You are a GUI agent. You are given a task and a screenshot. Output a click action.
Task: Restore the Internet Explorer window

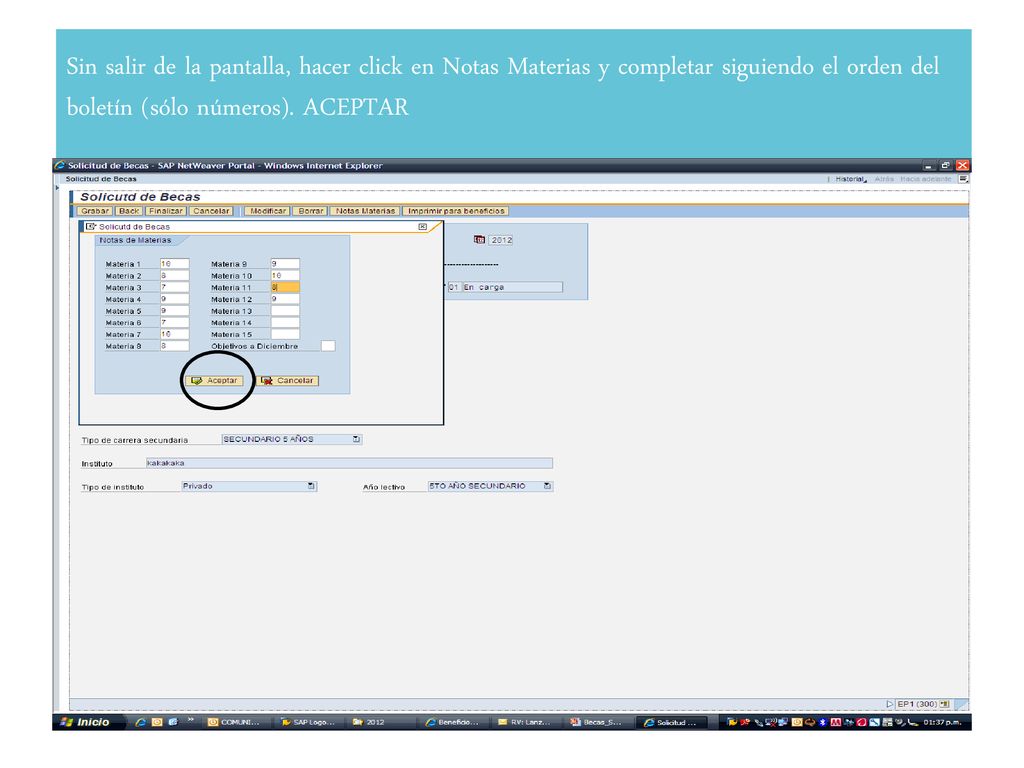945,165
